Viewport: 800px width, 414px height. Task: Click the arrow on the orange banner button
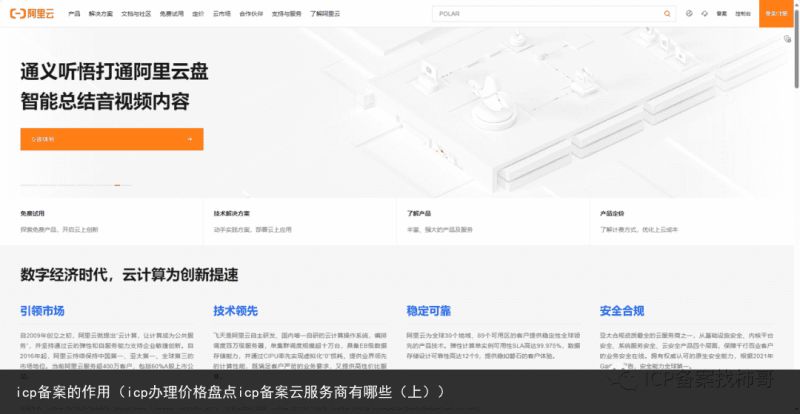(190, 139)
